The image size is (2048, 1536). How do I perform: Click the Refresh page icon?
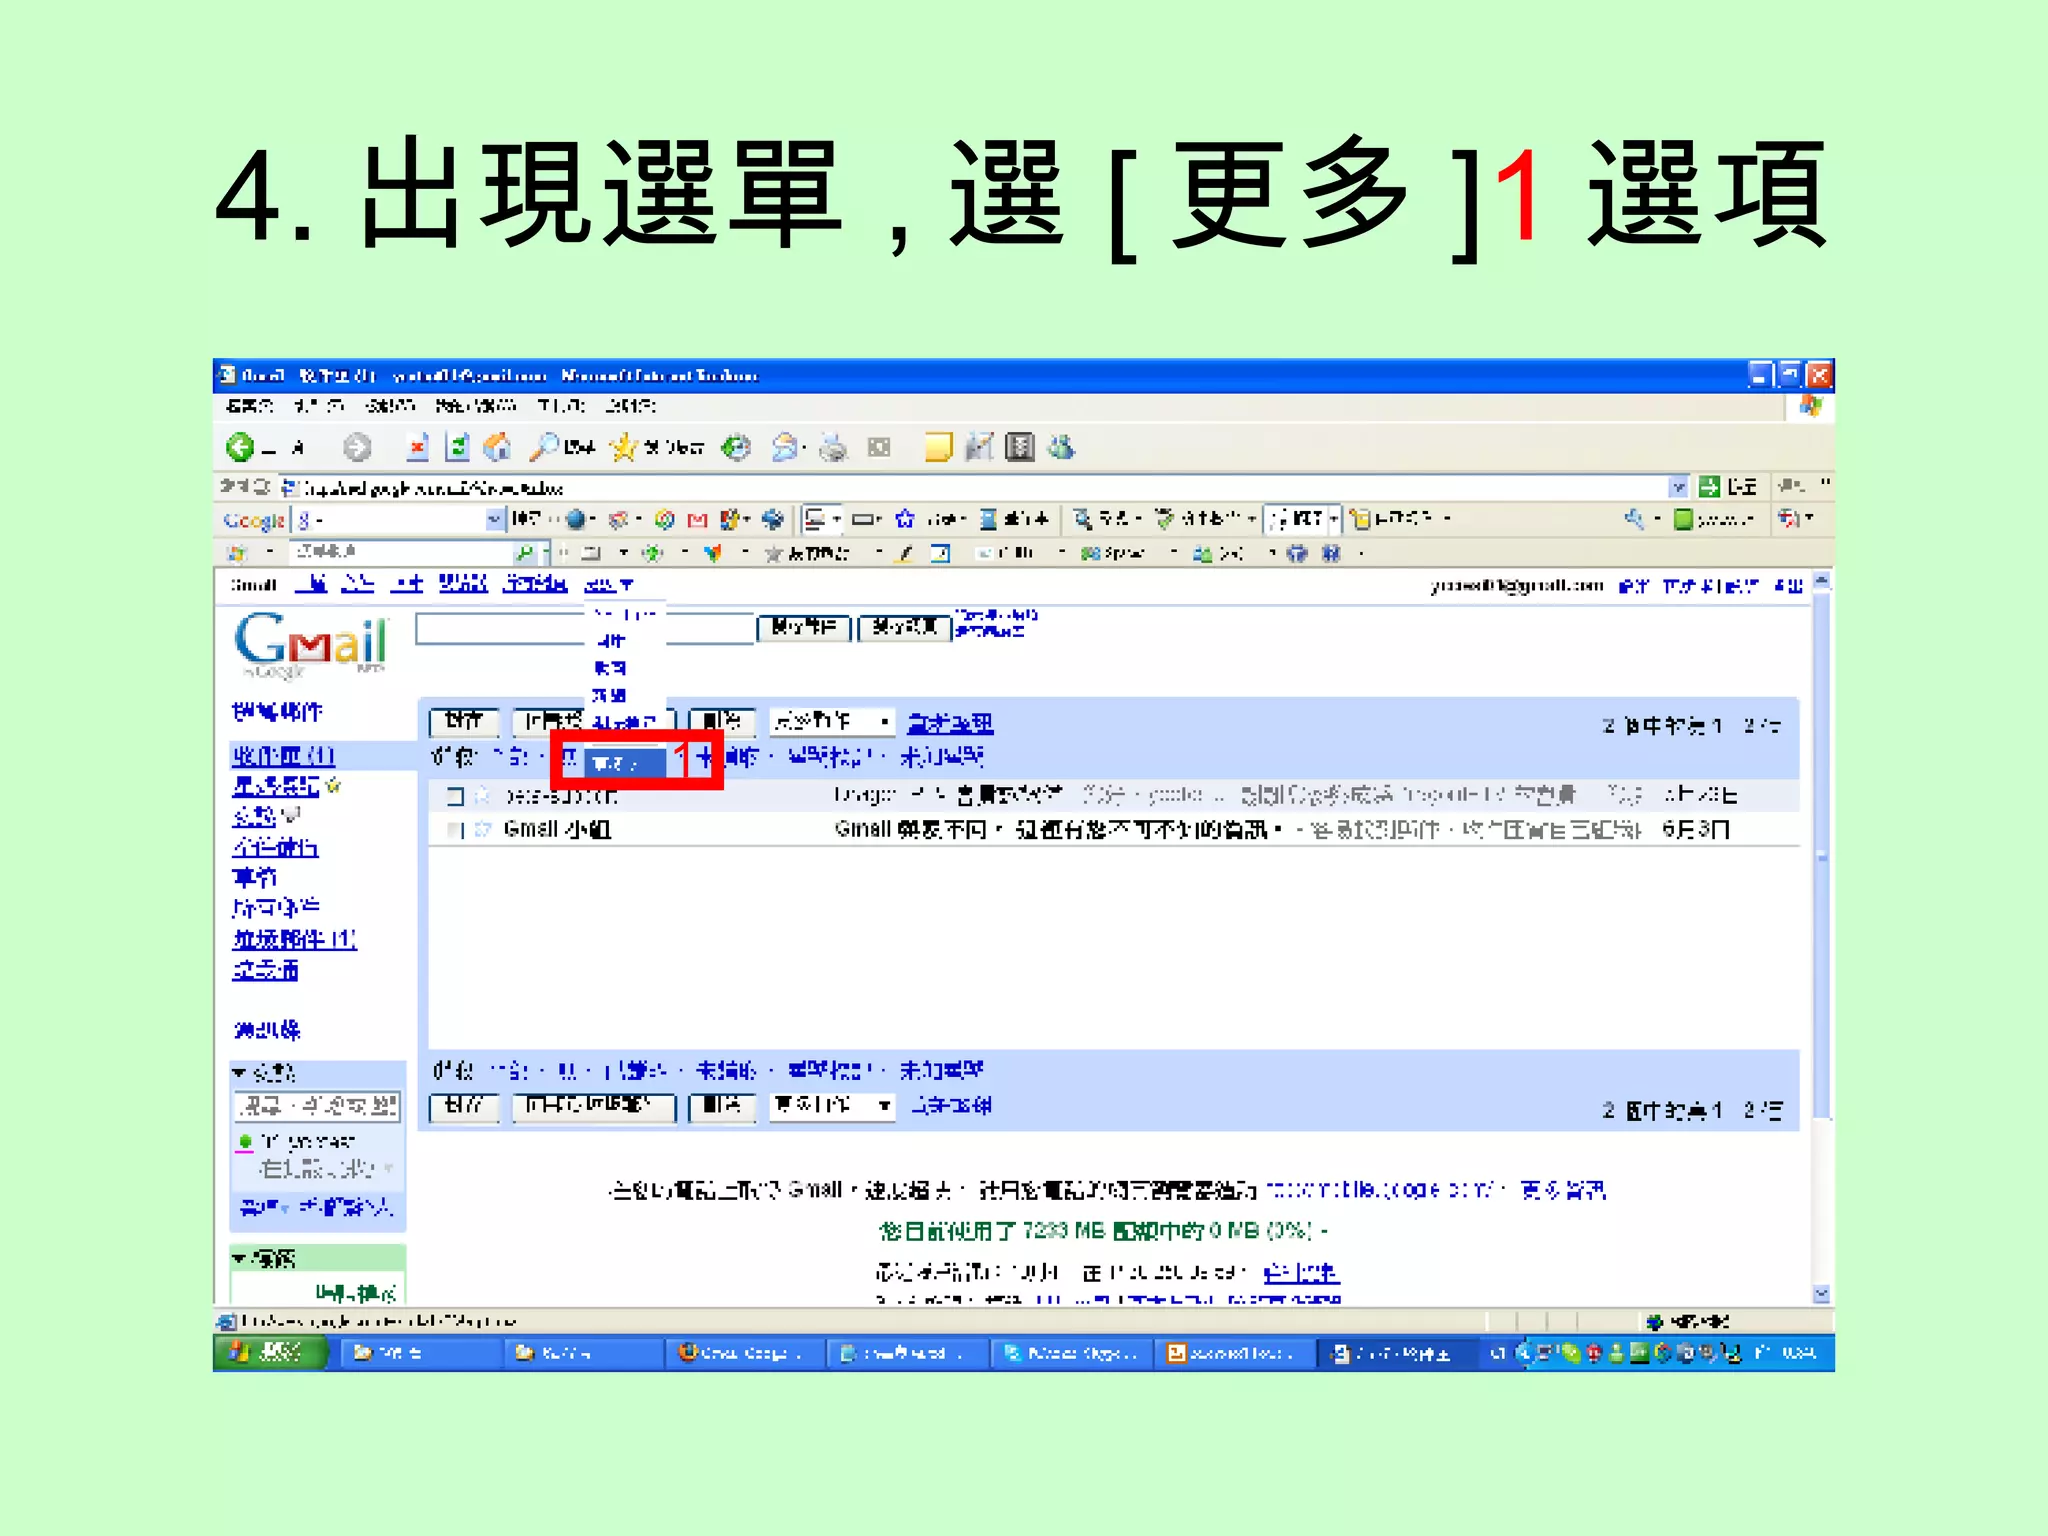[457, 447]
